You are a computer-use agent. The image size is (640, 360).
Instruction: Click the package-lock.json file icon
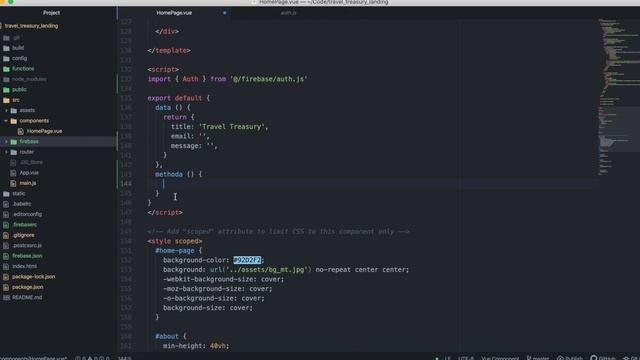click(6, 277)
